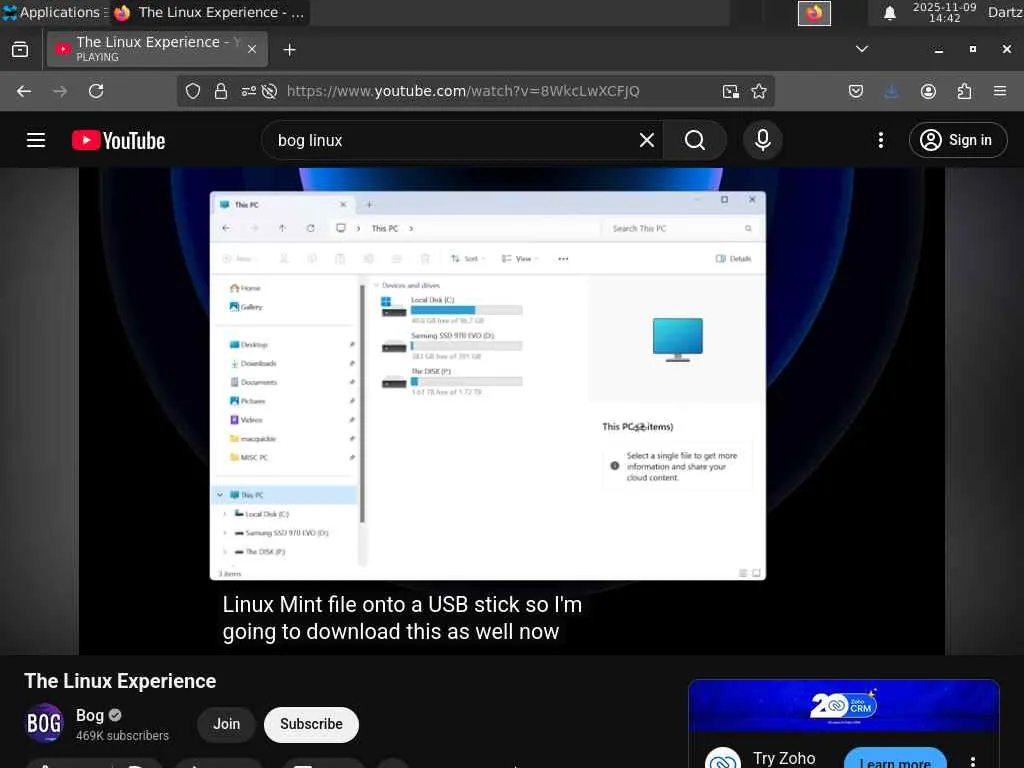This screenshot has height=768, width=1024.
Task: Open the YouTube guide hamburger menu
Action: click(x=35, y=140)
